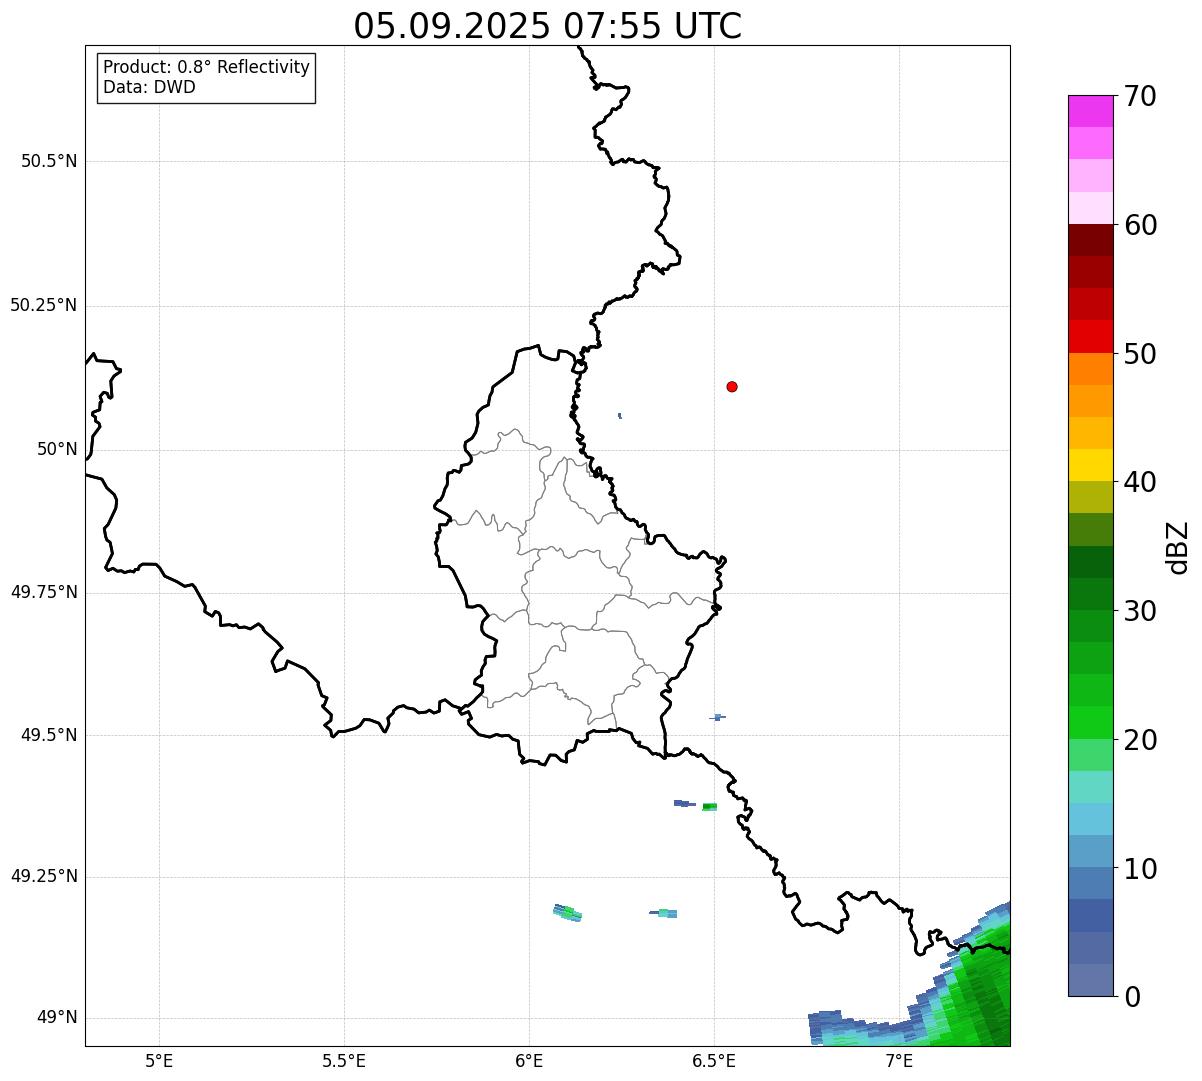Image resolution: width=1202 pixels, height=1081 pixels.
Task: Click the colorbar tick label 10
Action: [1141, 869]
